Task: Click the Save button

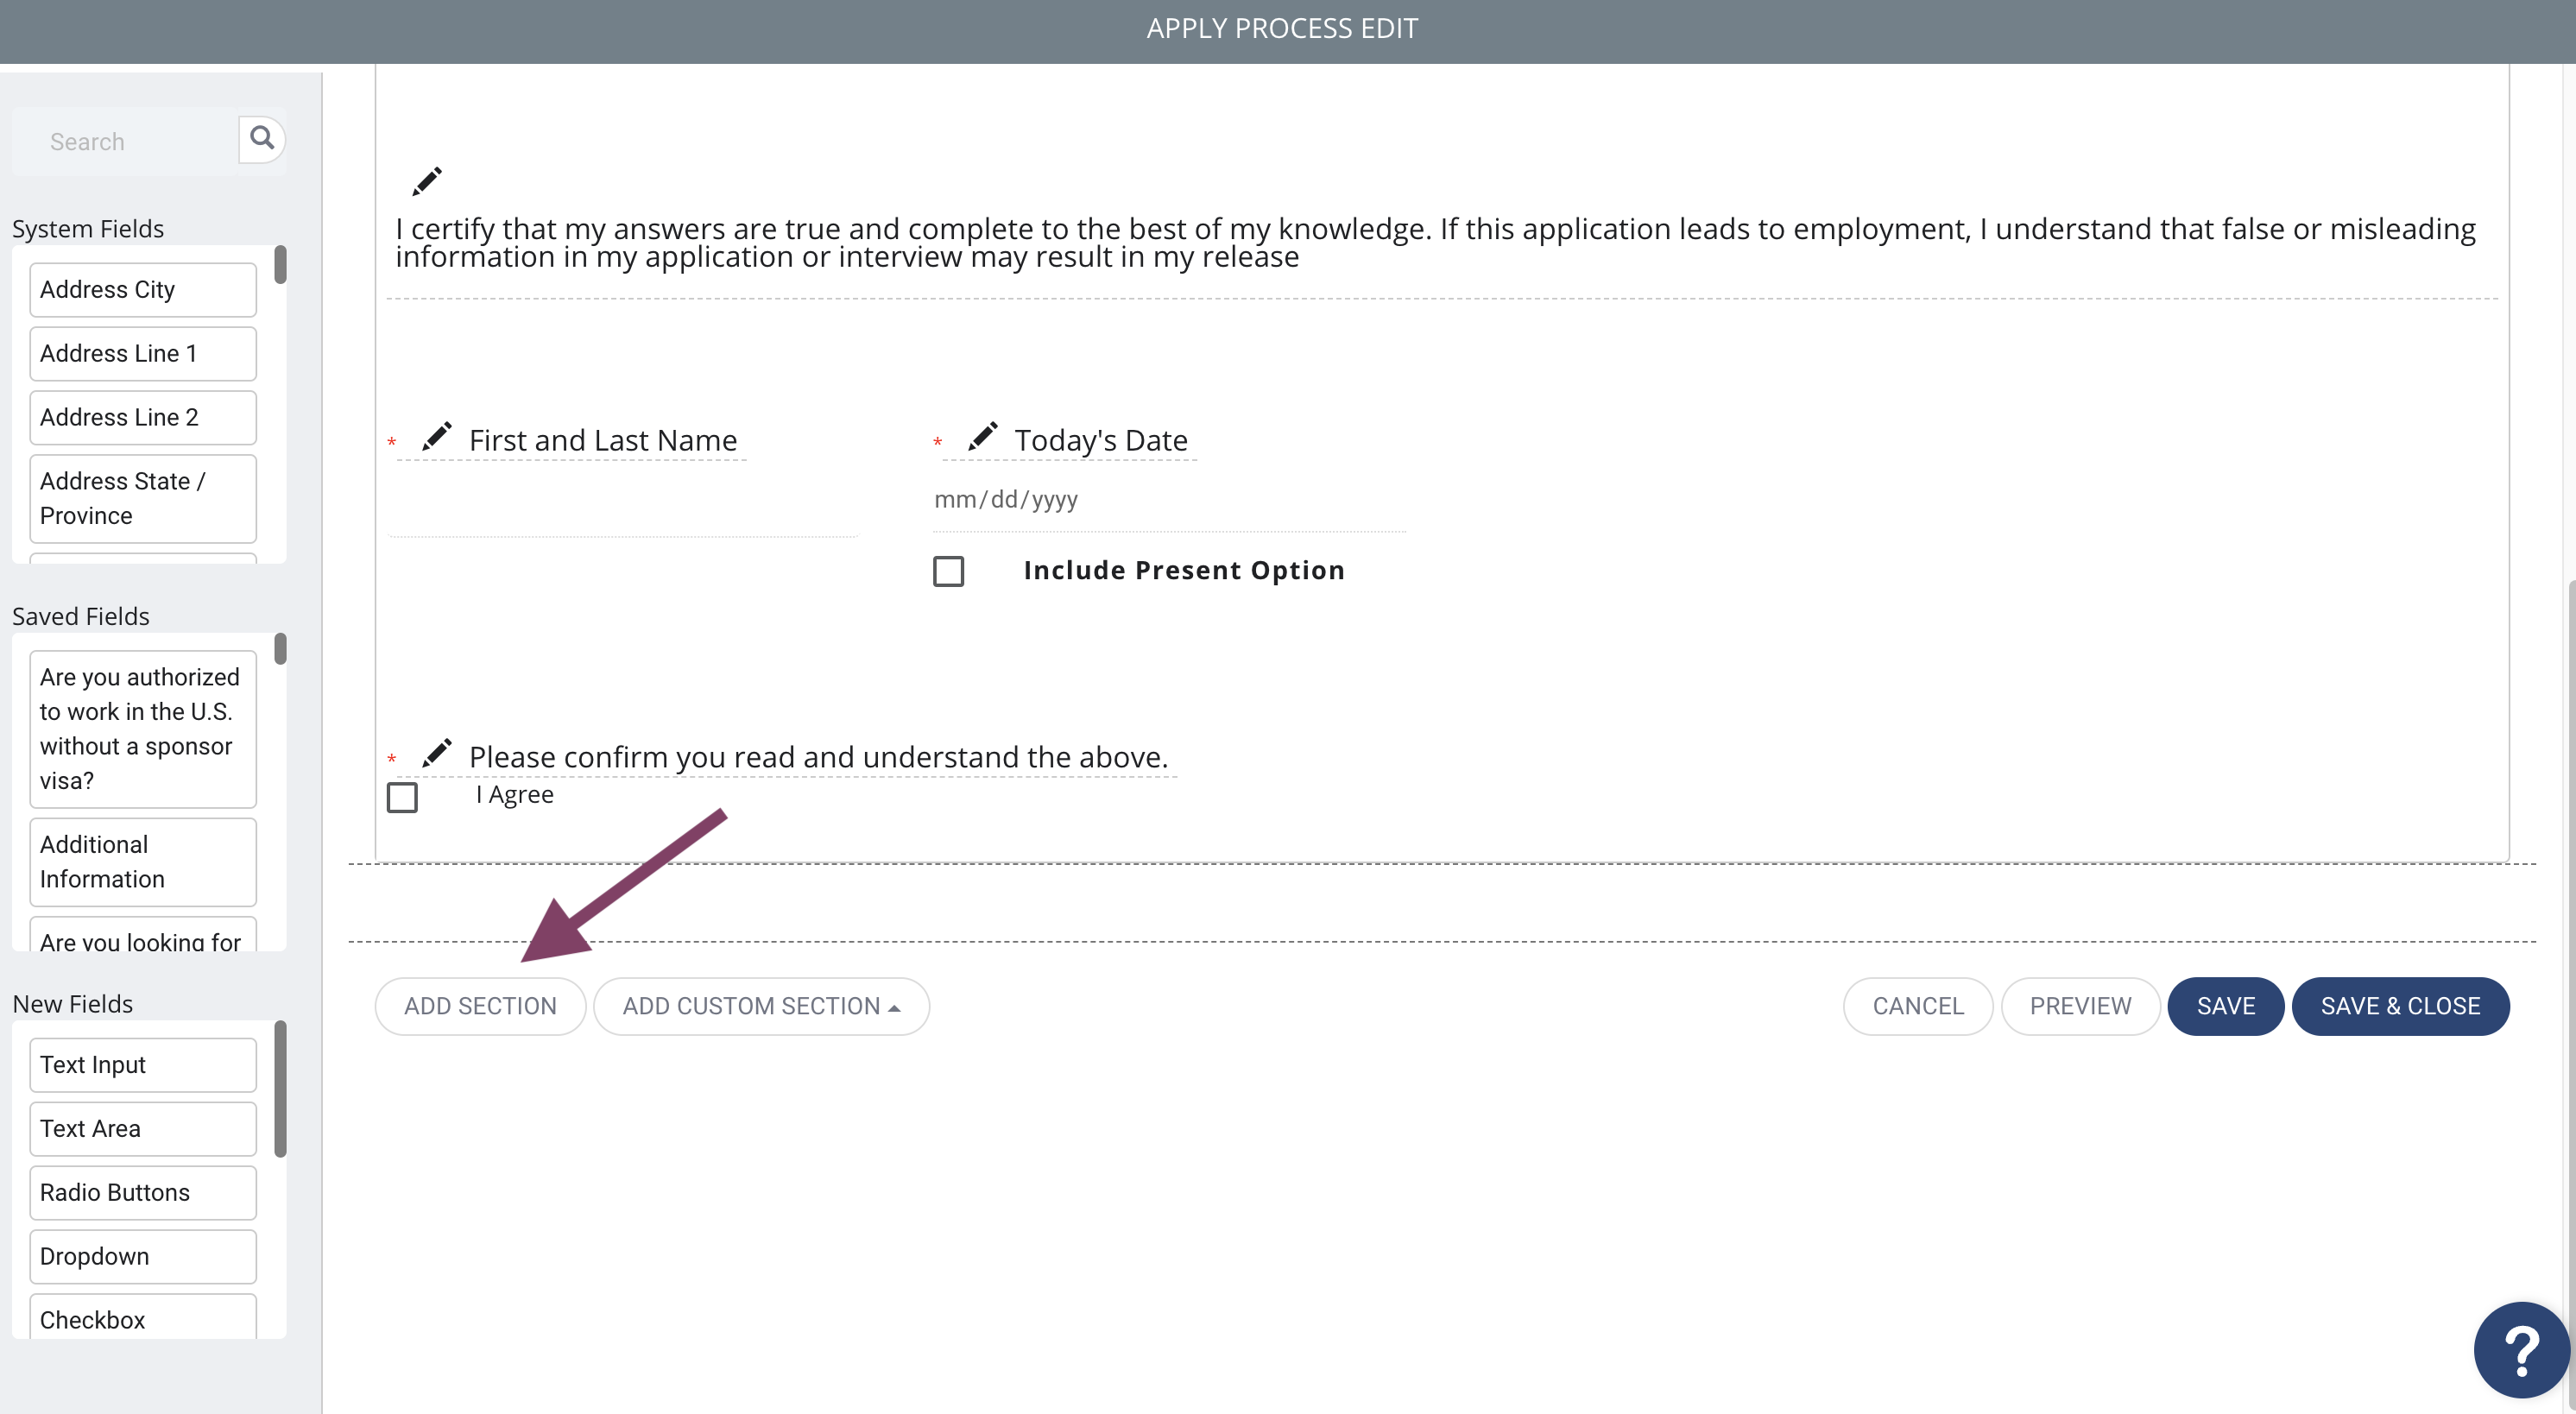Action: (2226, 1006)
